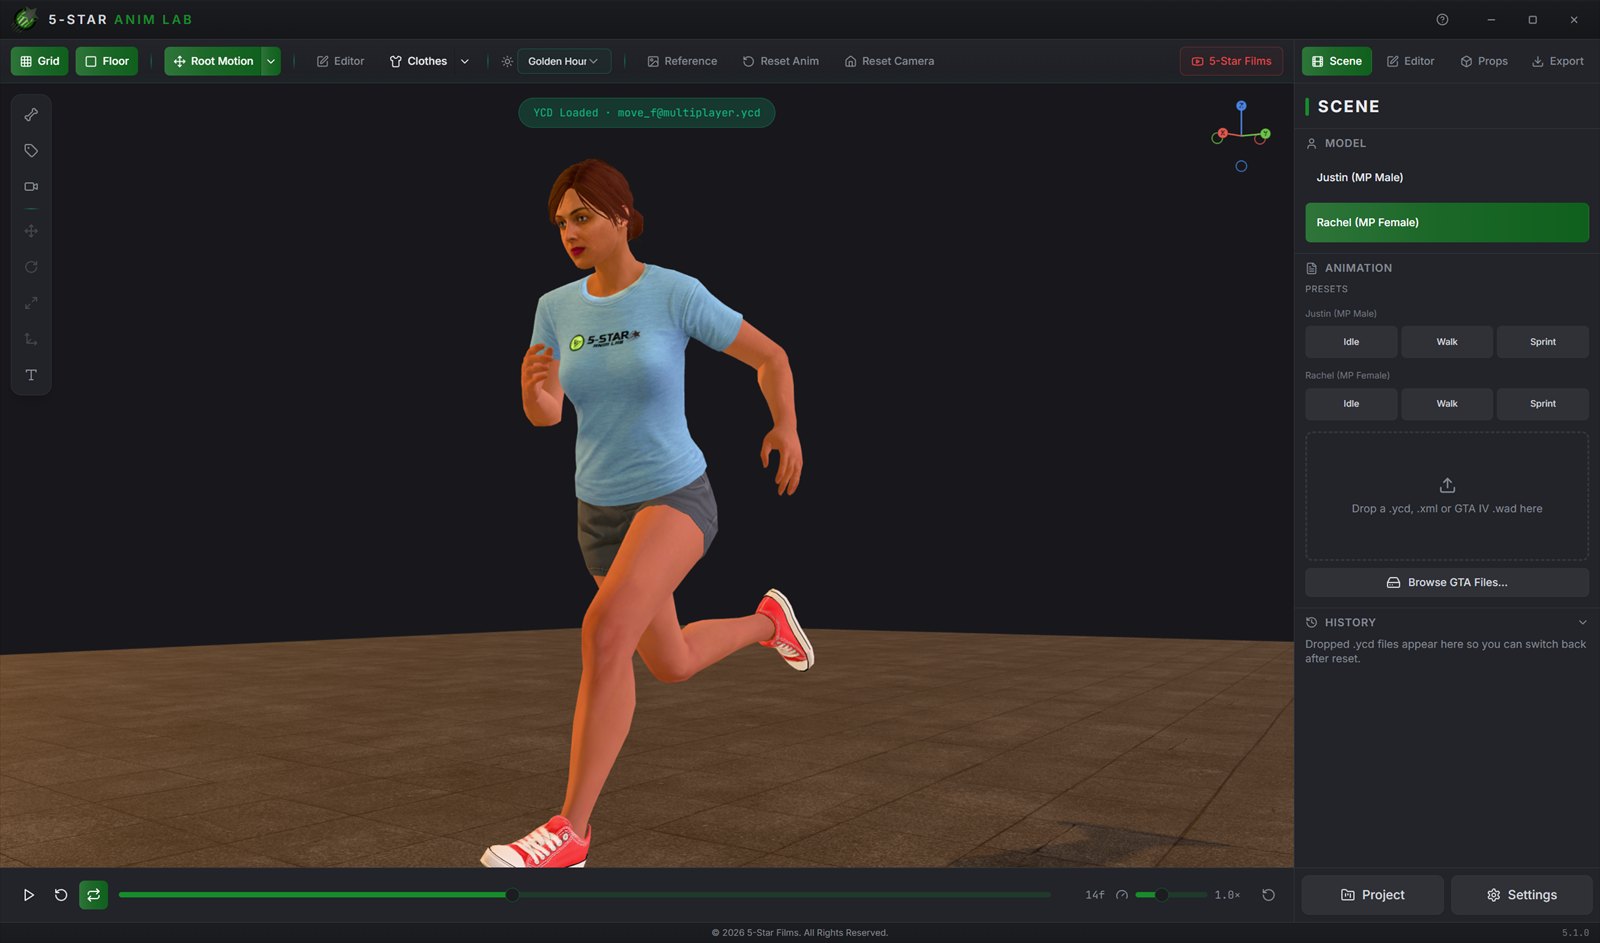Select the text tool in left toolbar
This screenshot has height=943, width=1600.
[x=31, y=375]
